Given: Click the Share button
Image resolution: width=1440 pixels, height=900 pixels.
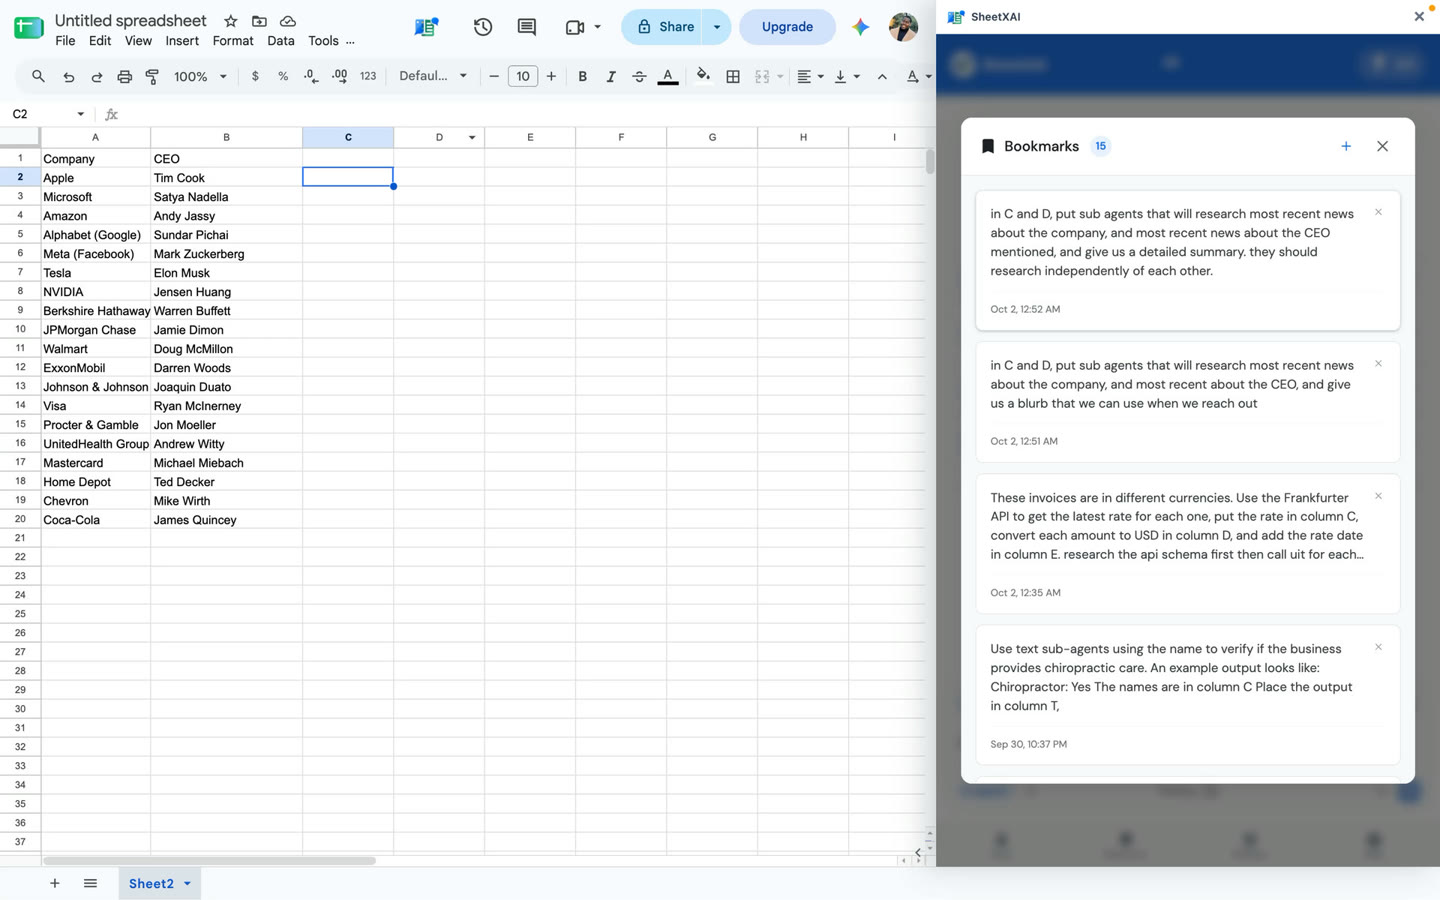Looking at the screenshot, I should (x=665, y=27).
